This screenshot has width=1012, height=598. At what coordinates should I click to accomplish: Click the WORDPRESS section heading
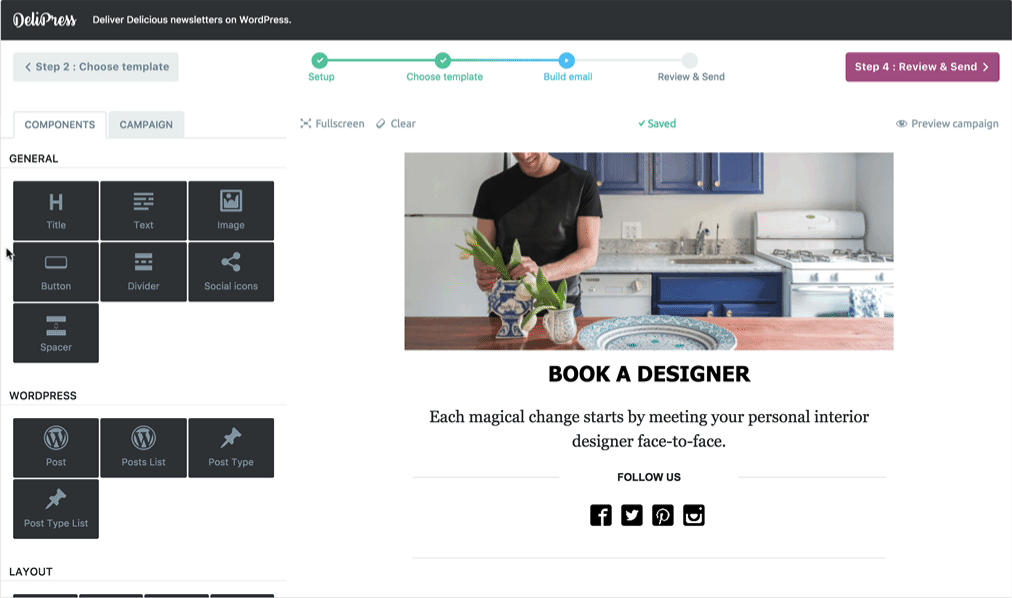tap(43, 395)
